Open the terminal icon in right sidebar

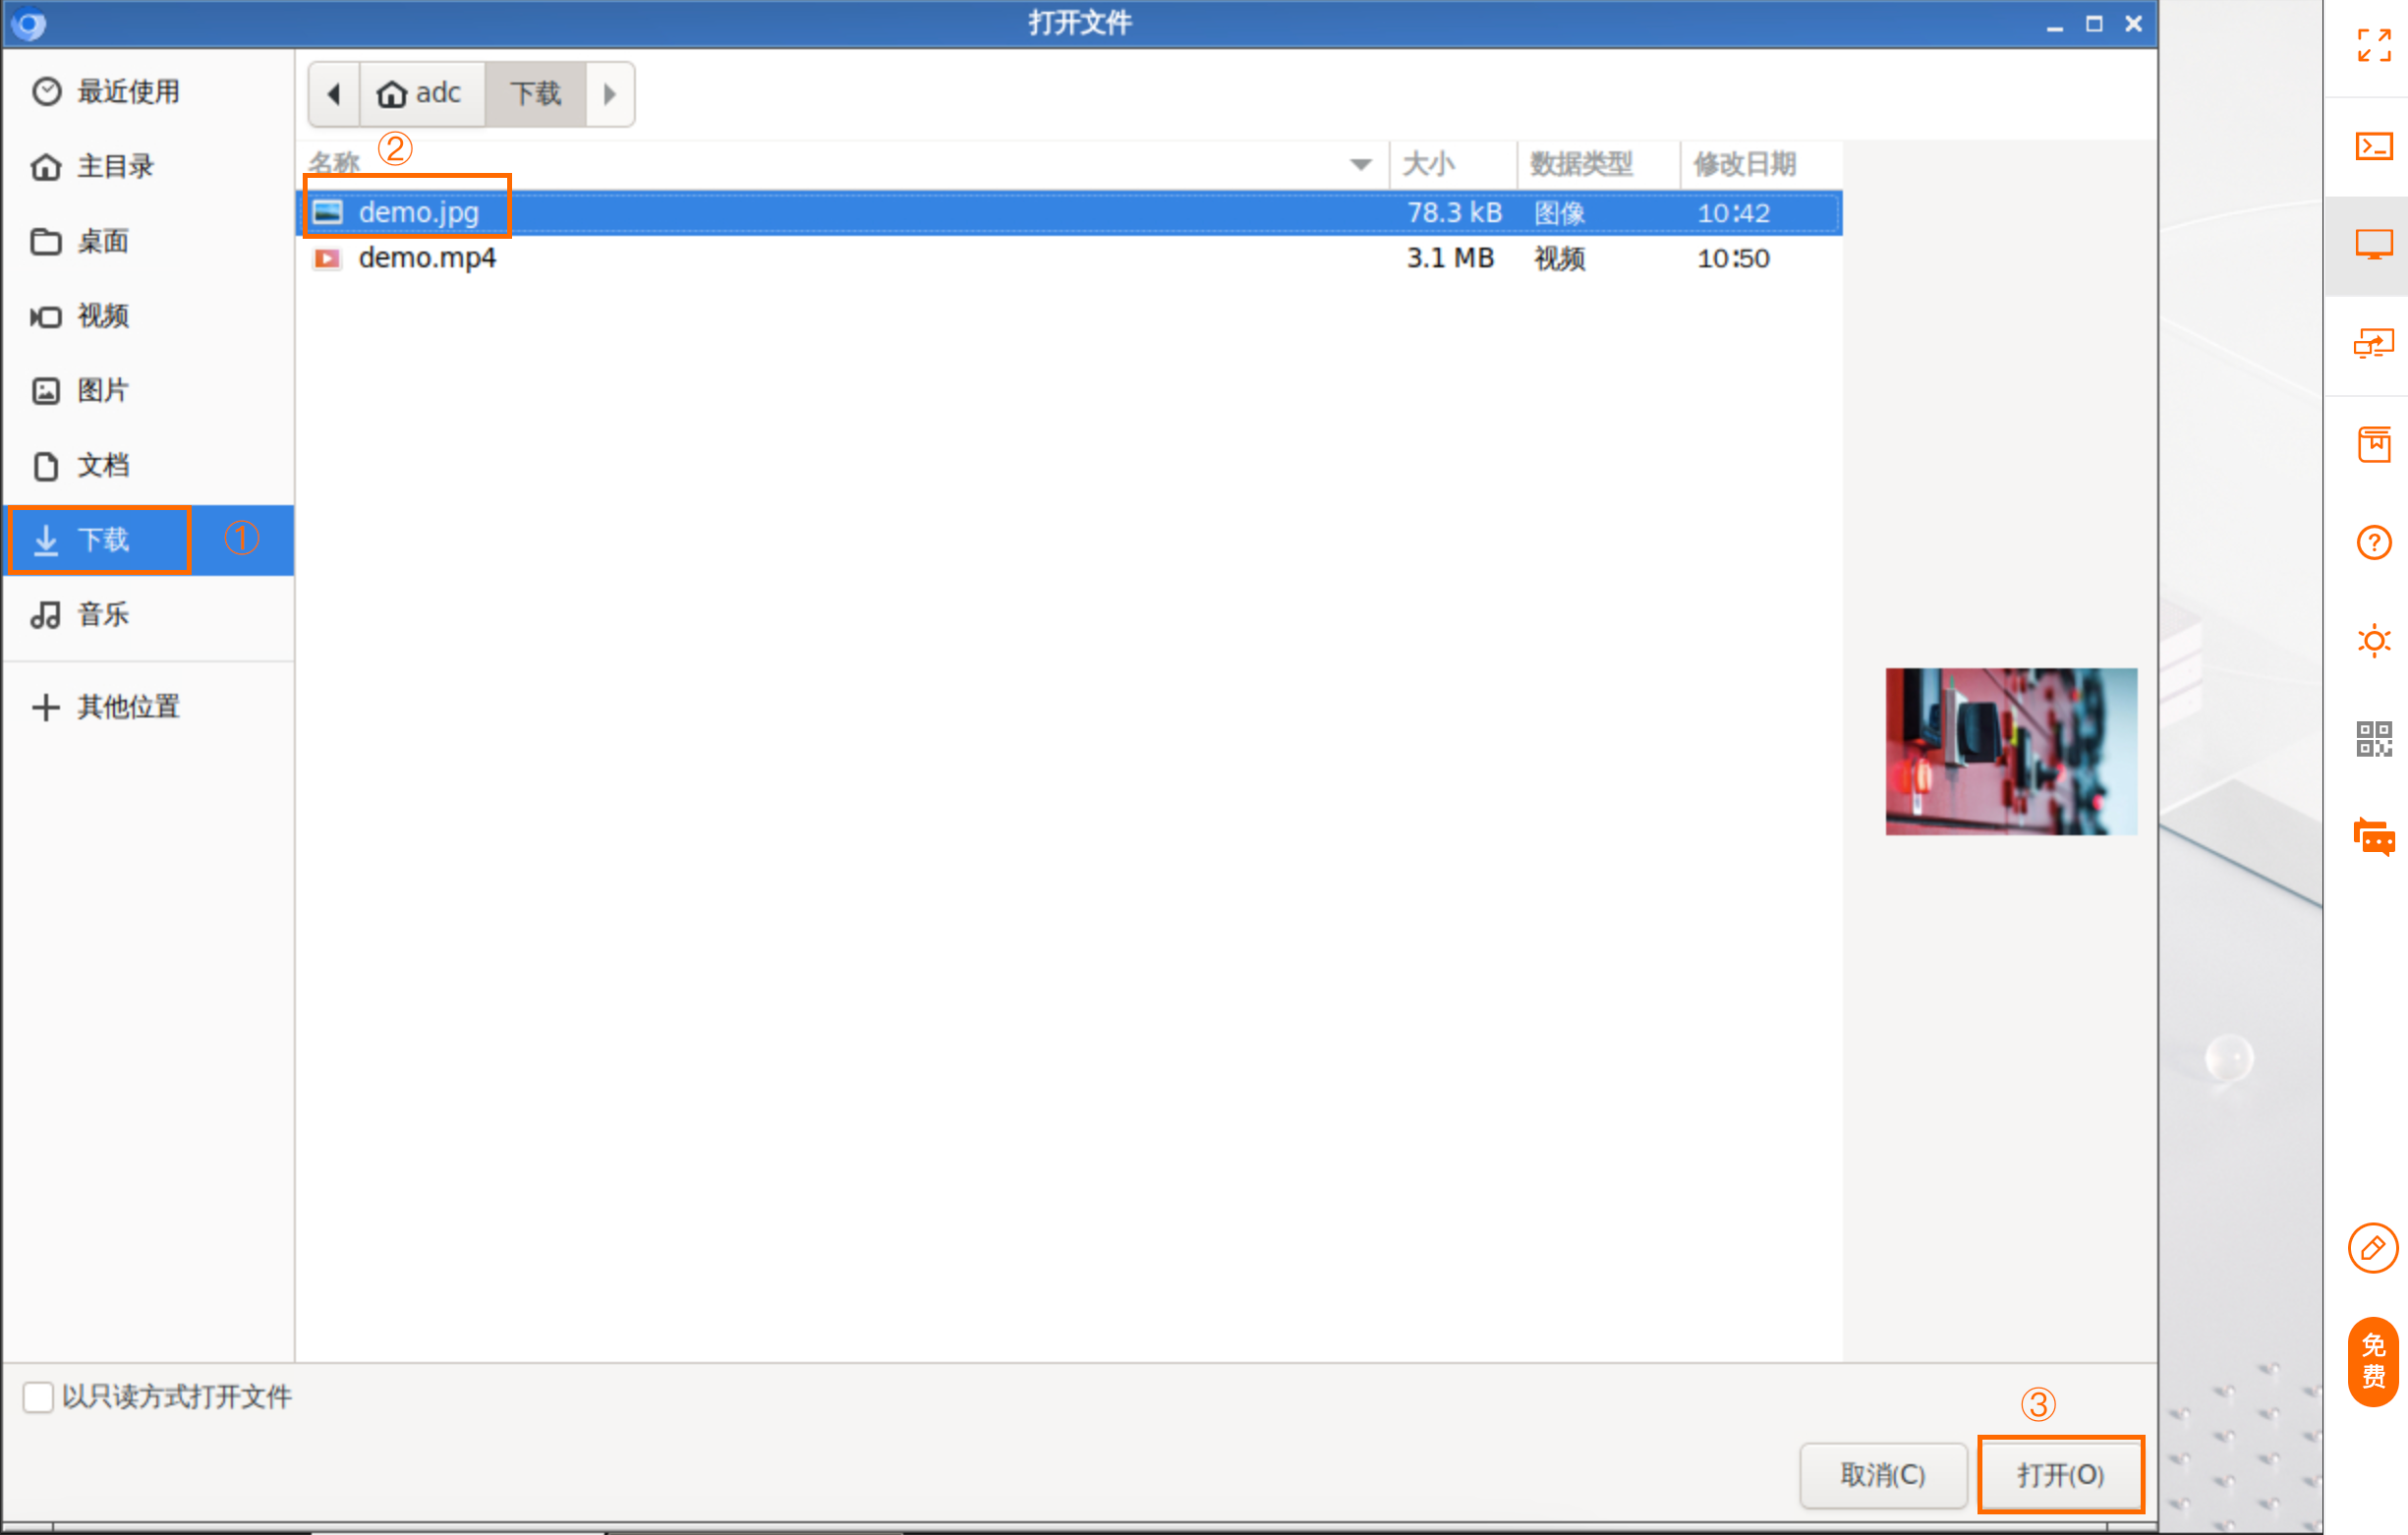click(2373, 147)
